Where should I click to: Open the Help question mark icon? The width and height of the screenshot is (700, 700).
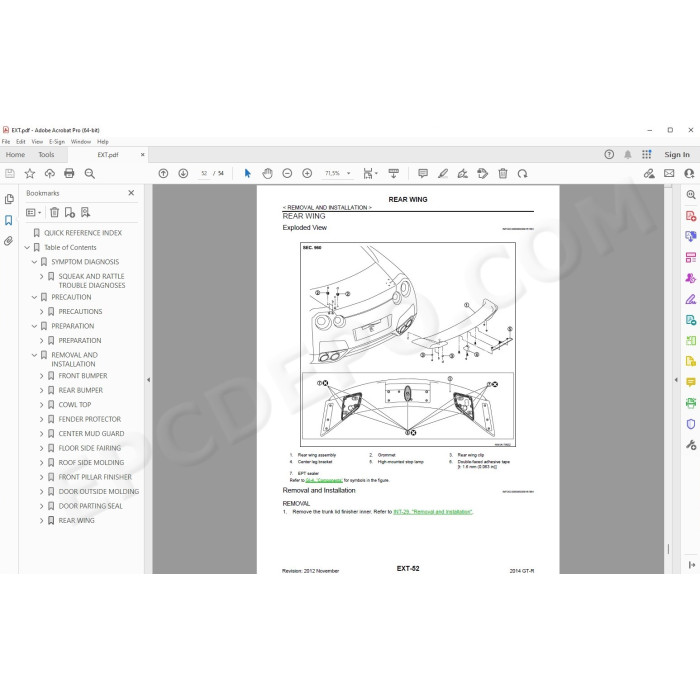[609, 154]
